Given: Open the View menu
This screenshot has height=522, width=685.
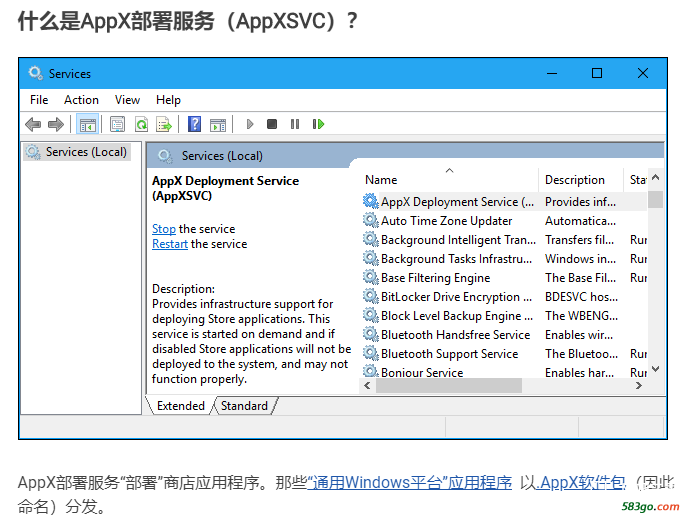Looking at the screenshot, I should (127, 100).
